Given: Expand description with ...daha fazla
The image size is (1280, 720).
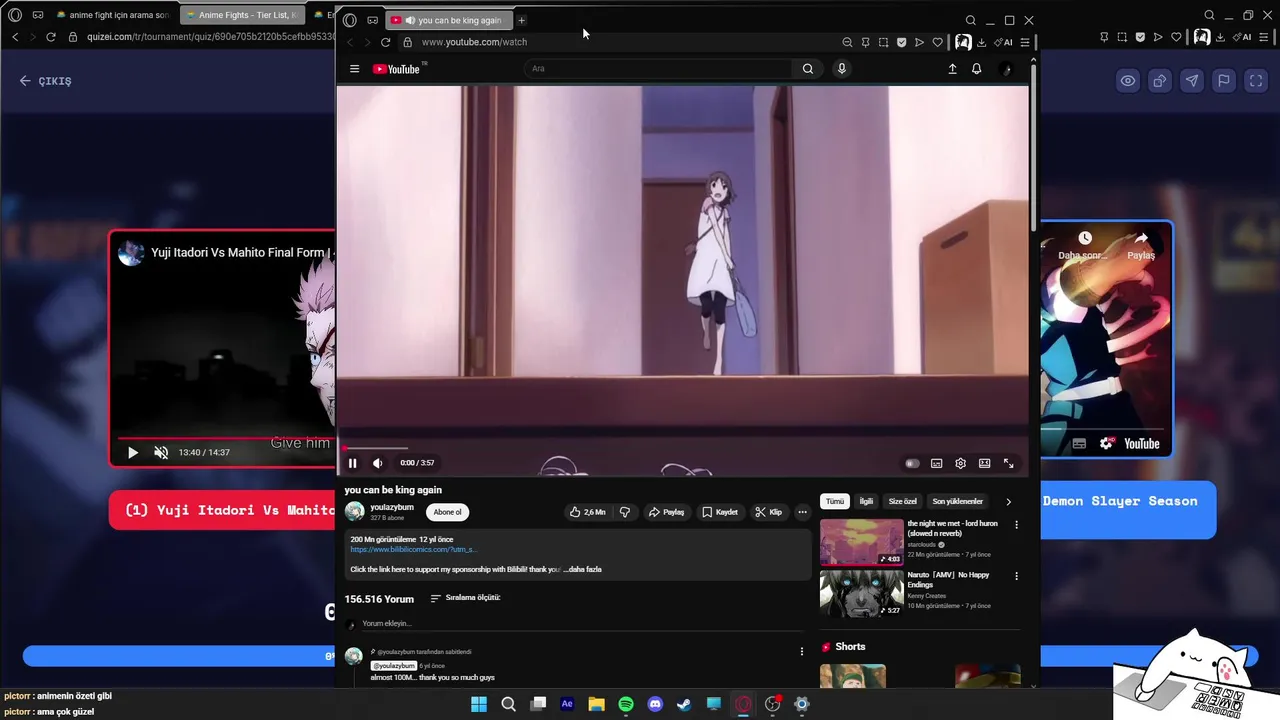Looking at the screenshot, I should (582, 569).
